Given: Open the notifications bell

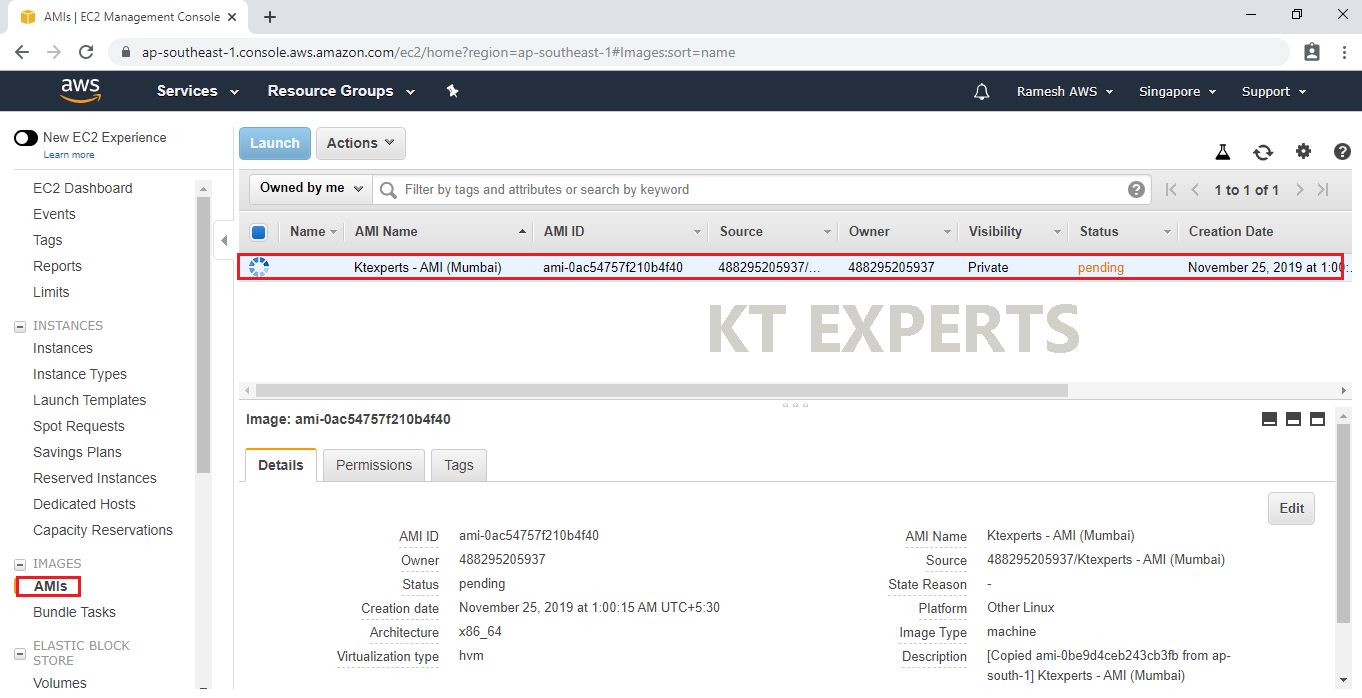Looking at the screenshot, I should (982, 91).
